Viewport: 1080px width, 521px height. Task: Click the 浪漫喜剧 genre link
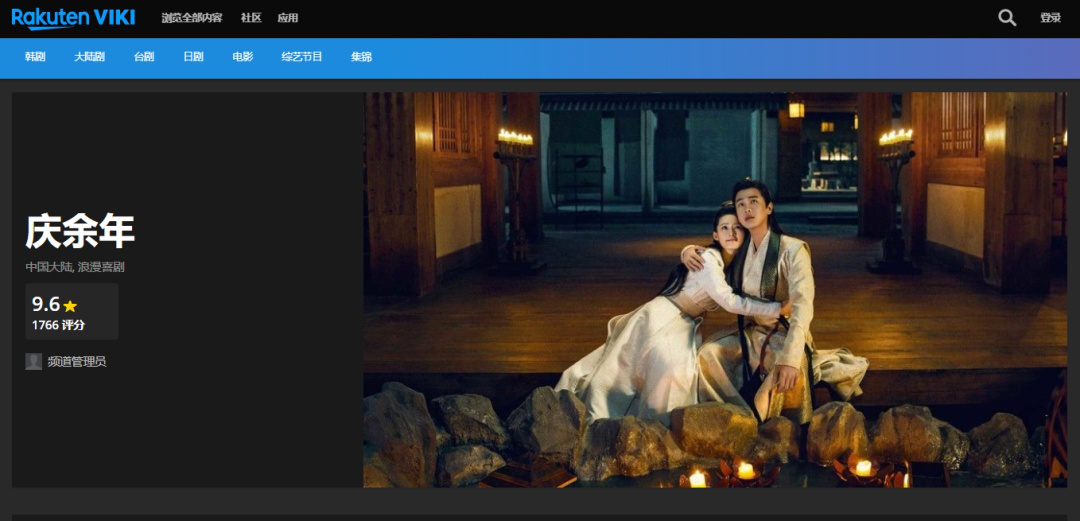(101, 267)
